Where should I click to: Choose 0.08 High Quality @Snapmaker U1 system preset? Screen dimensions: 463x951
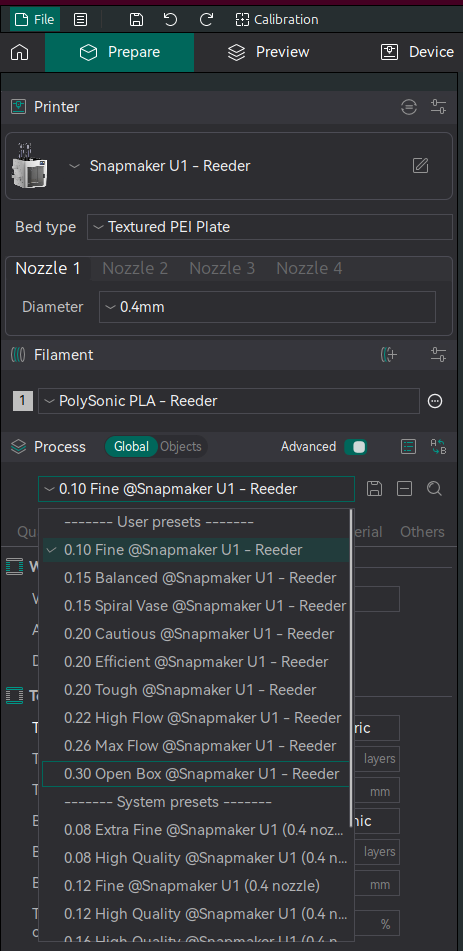(x=195, y=858)
